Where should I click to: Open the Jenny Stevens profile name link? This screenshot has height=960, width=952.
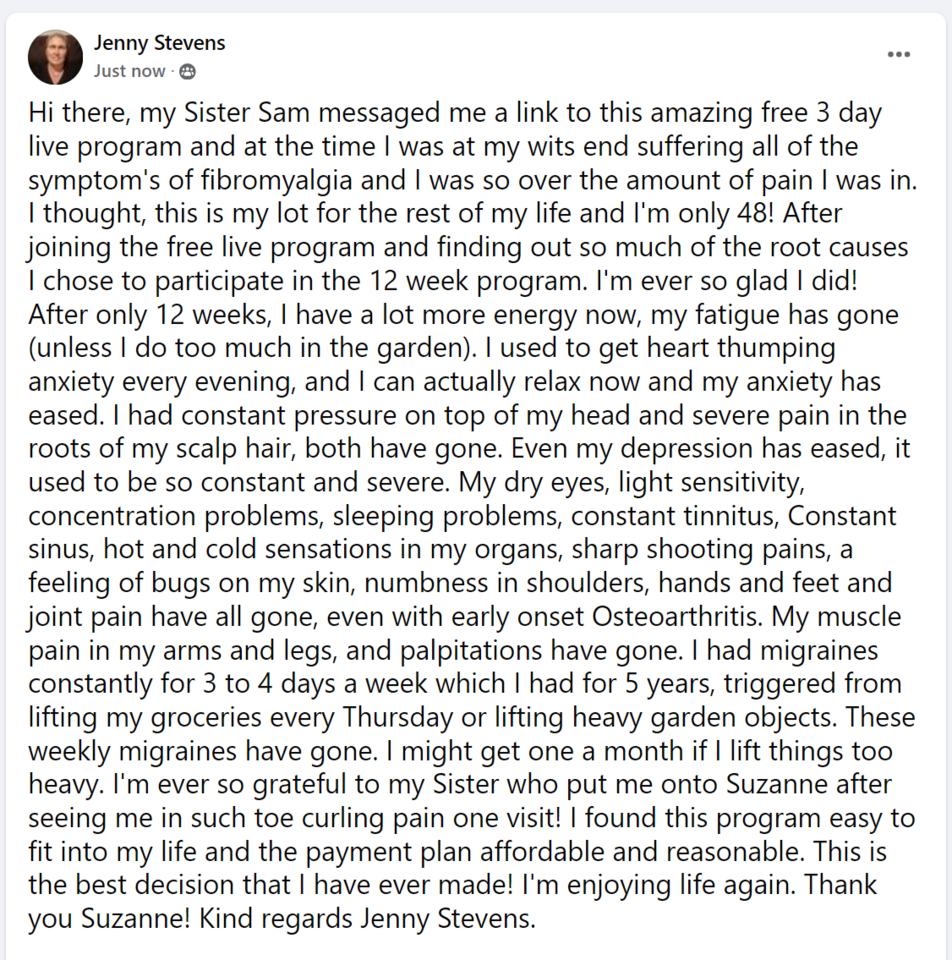pyautogui.click(x=159, y=43)
